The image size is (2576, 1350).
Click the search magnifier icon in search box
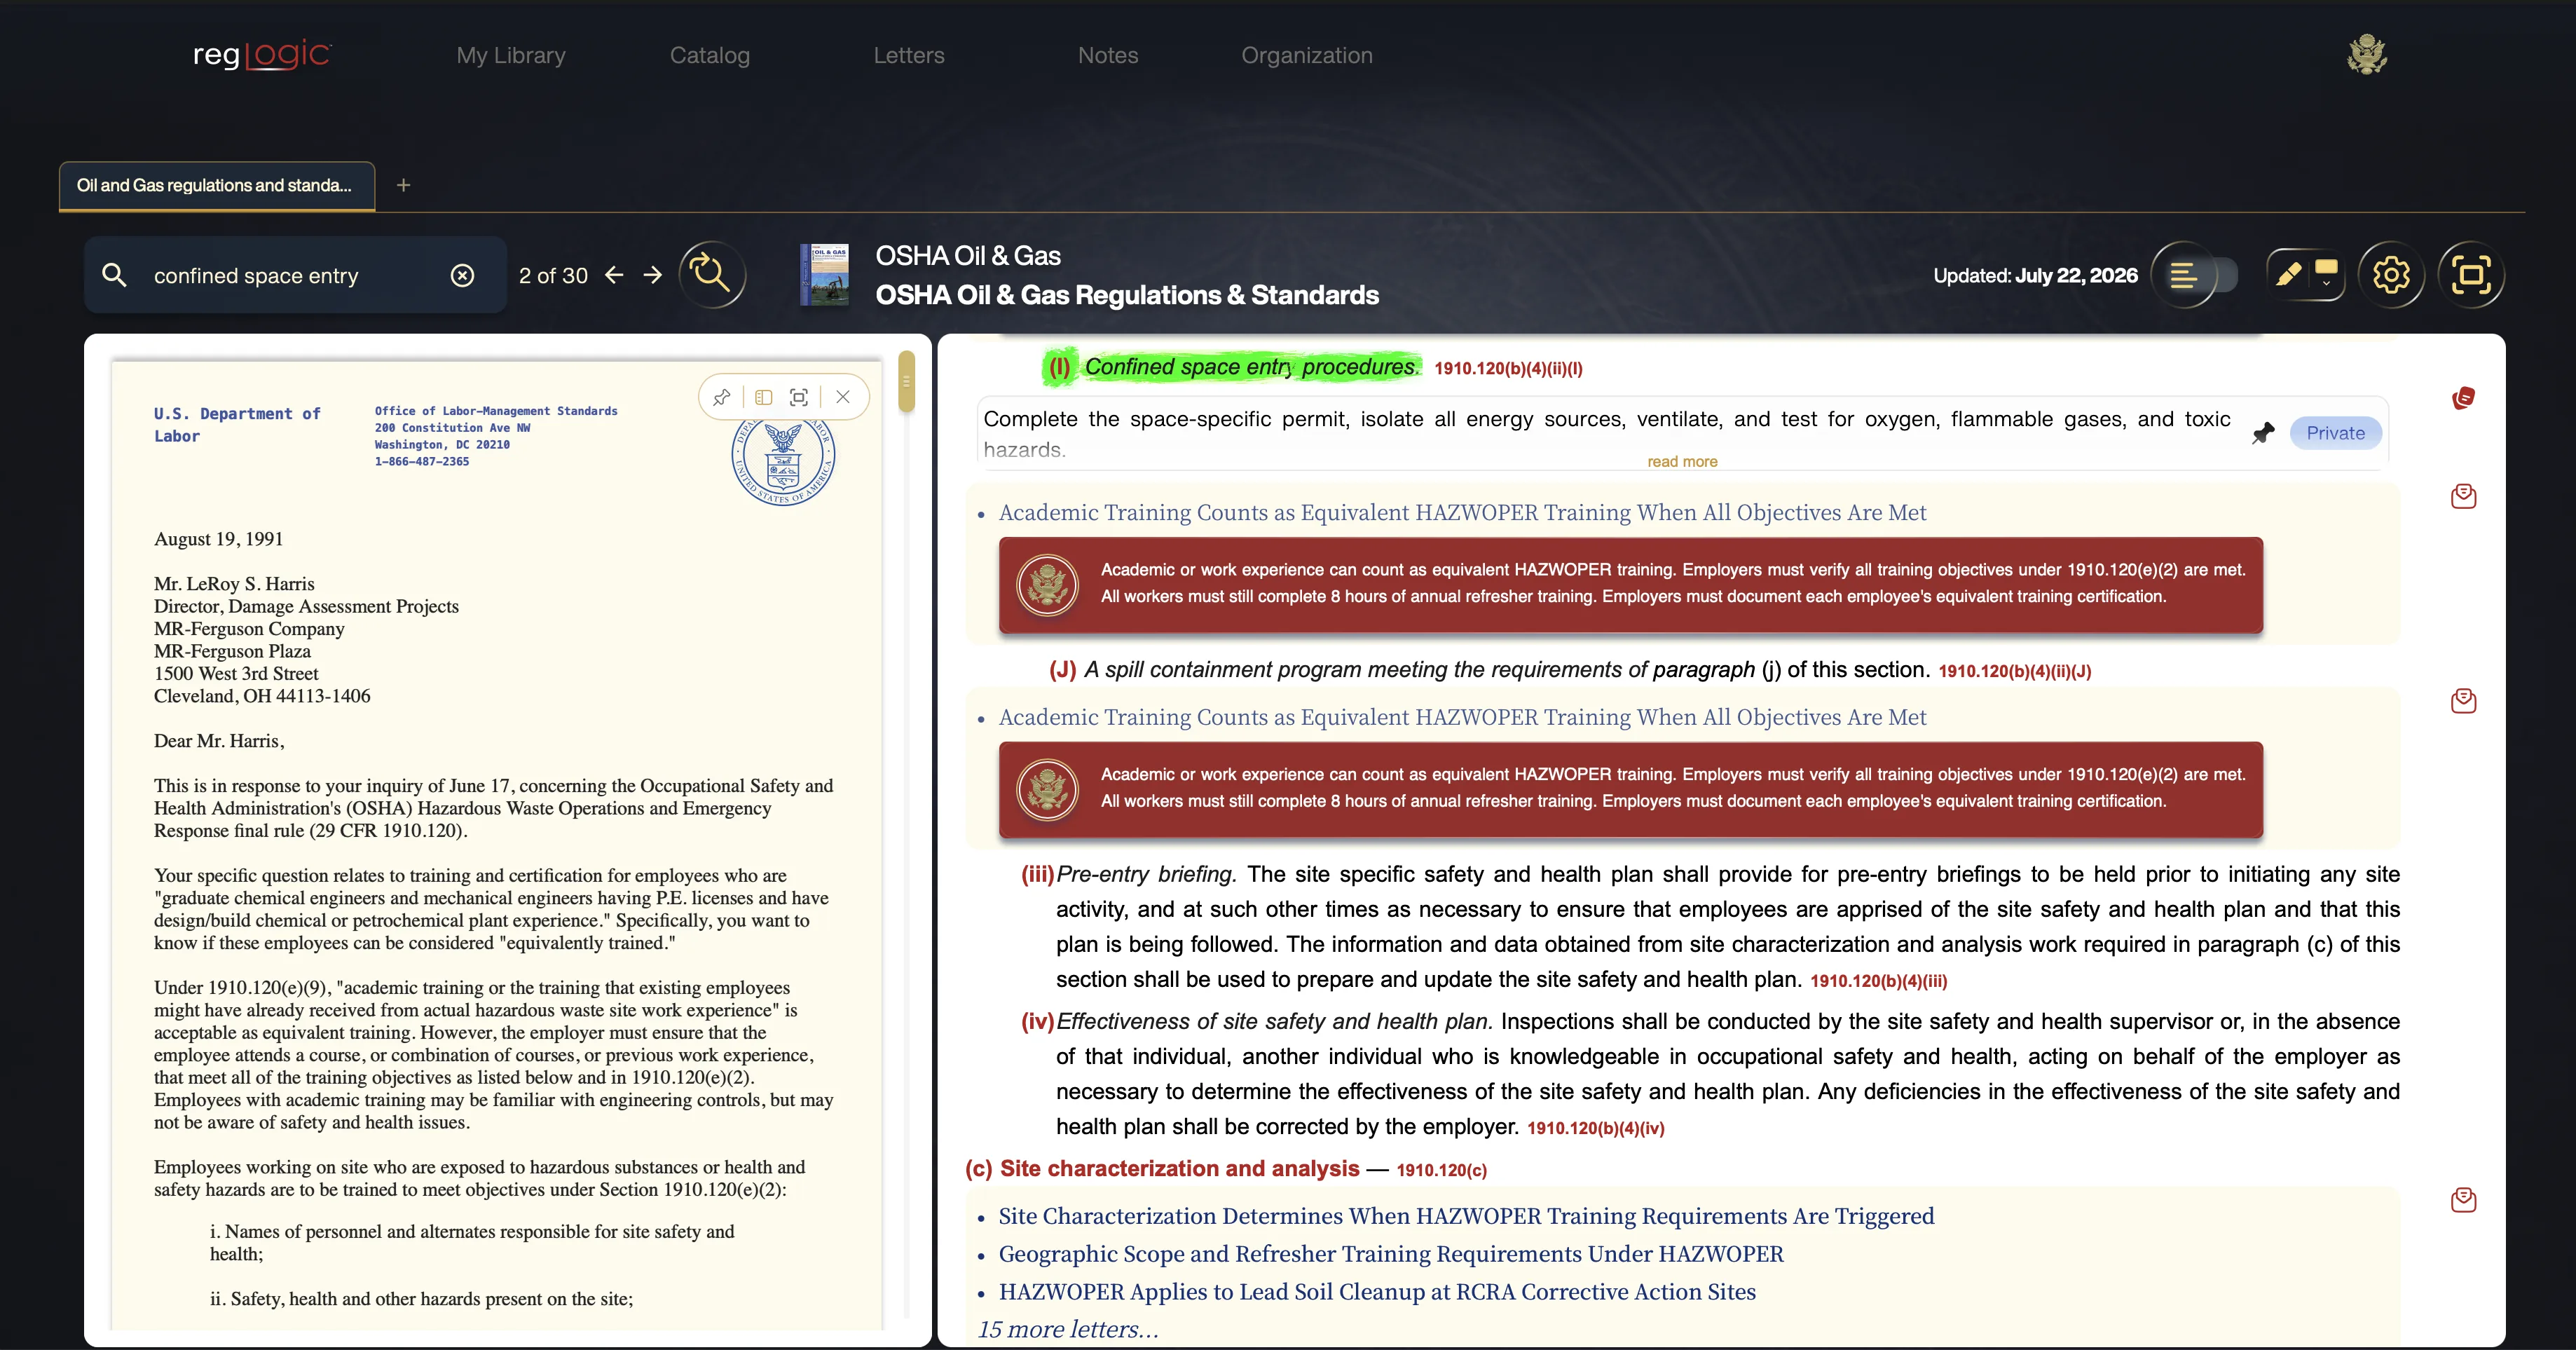pos(115,275)
